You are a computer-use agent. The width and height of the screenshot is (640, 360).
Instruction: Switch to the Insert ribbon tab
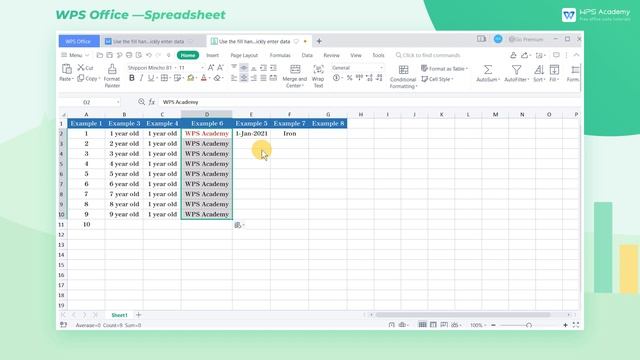(x=212, y=55)
